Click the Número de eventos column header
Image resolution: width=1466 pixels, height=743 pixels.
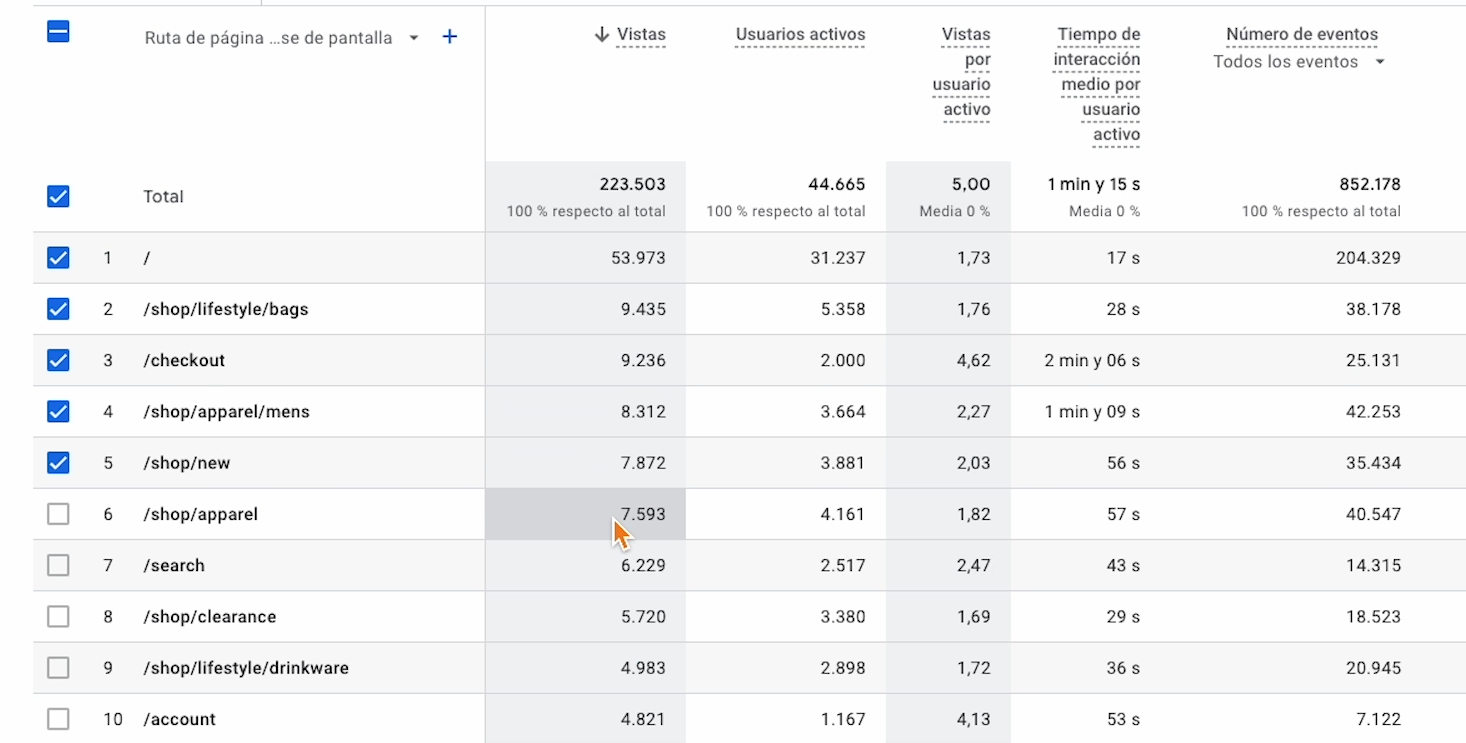coord(1301,35)
